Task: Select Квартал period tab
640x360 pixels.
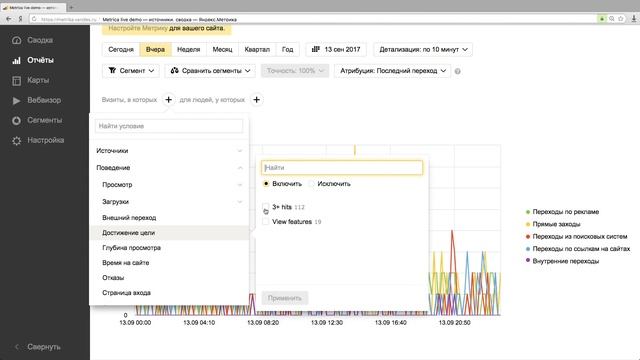Action: pos(257,49)
